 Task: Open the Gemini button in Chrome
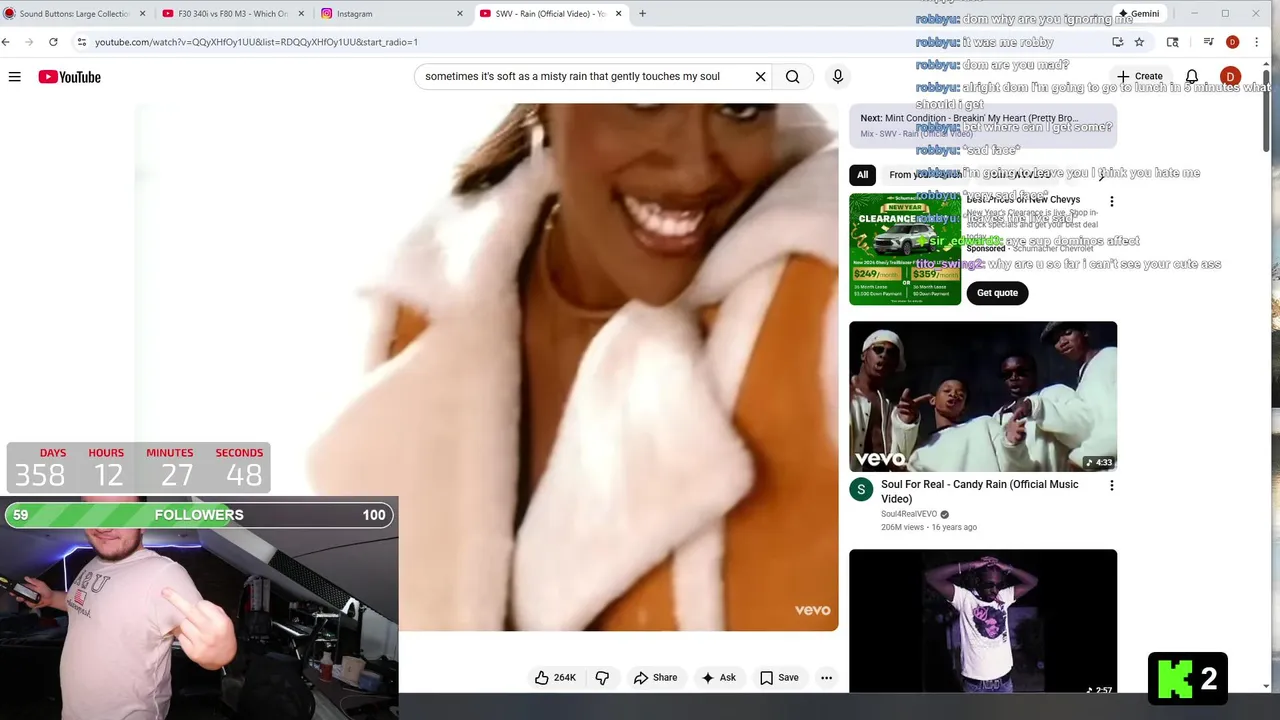1138,13
